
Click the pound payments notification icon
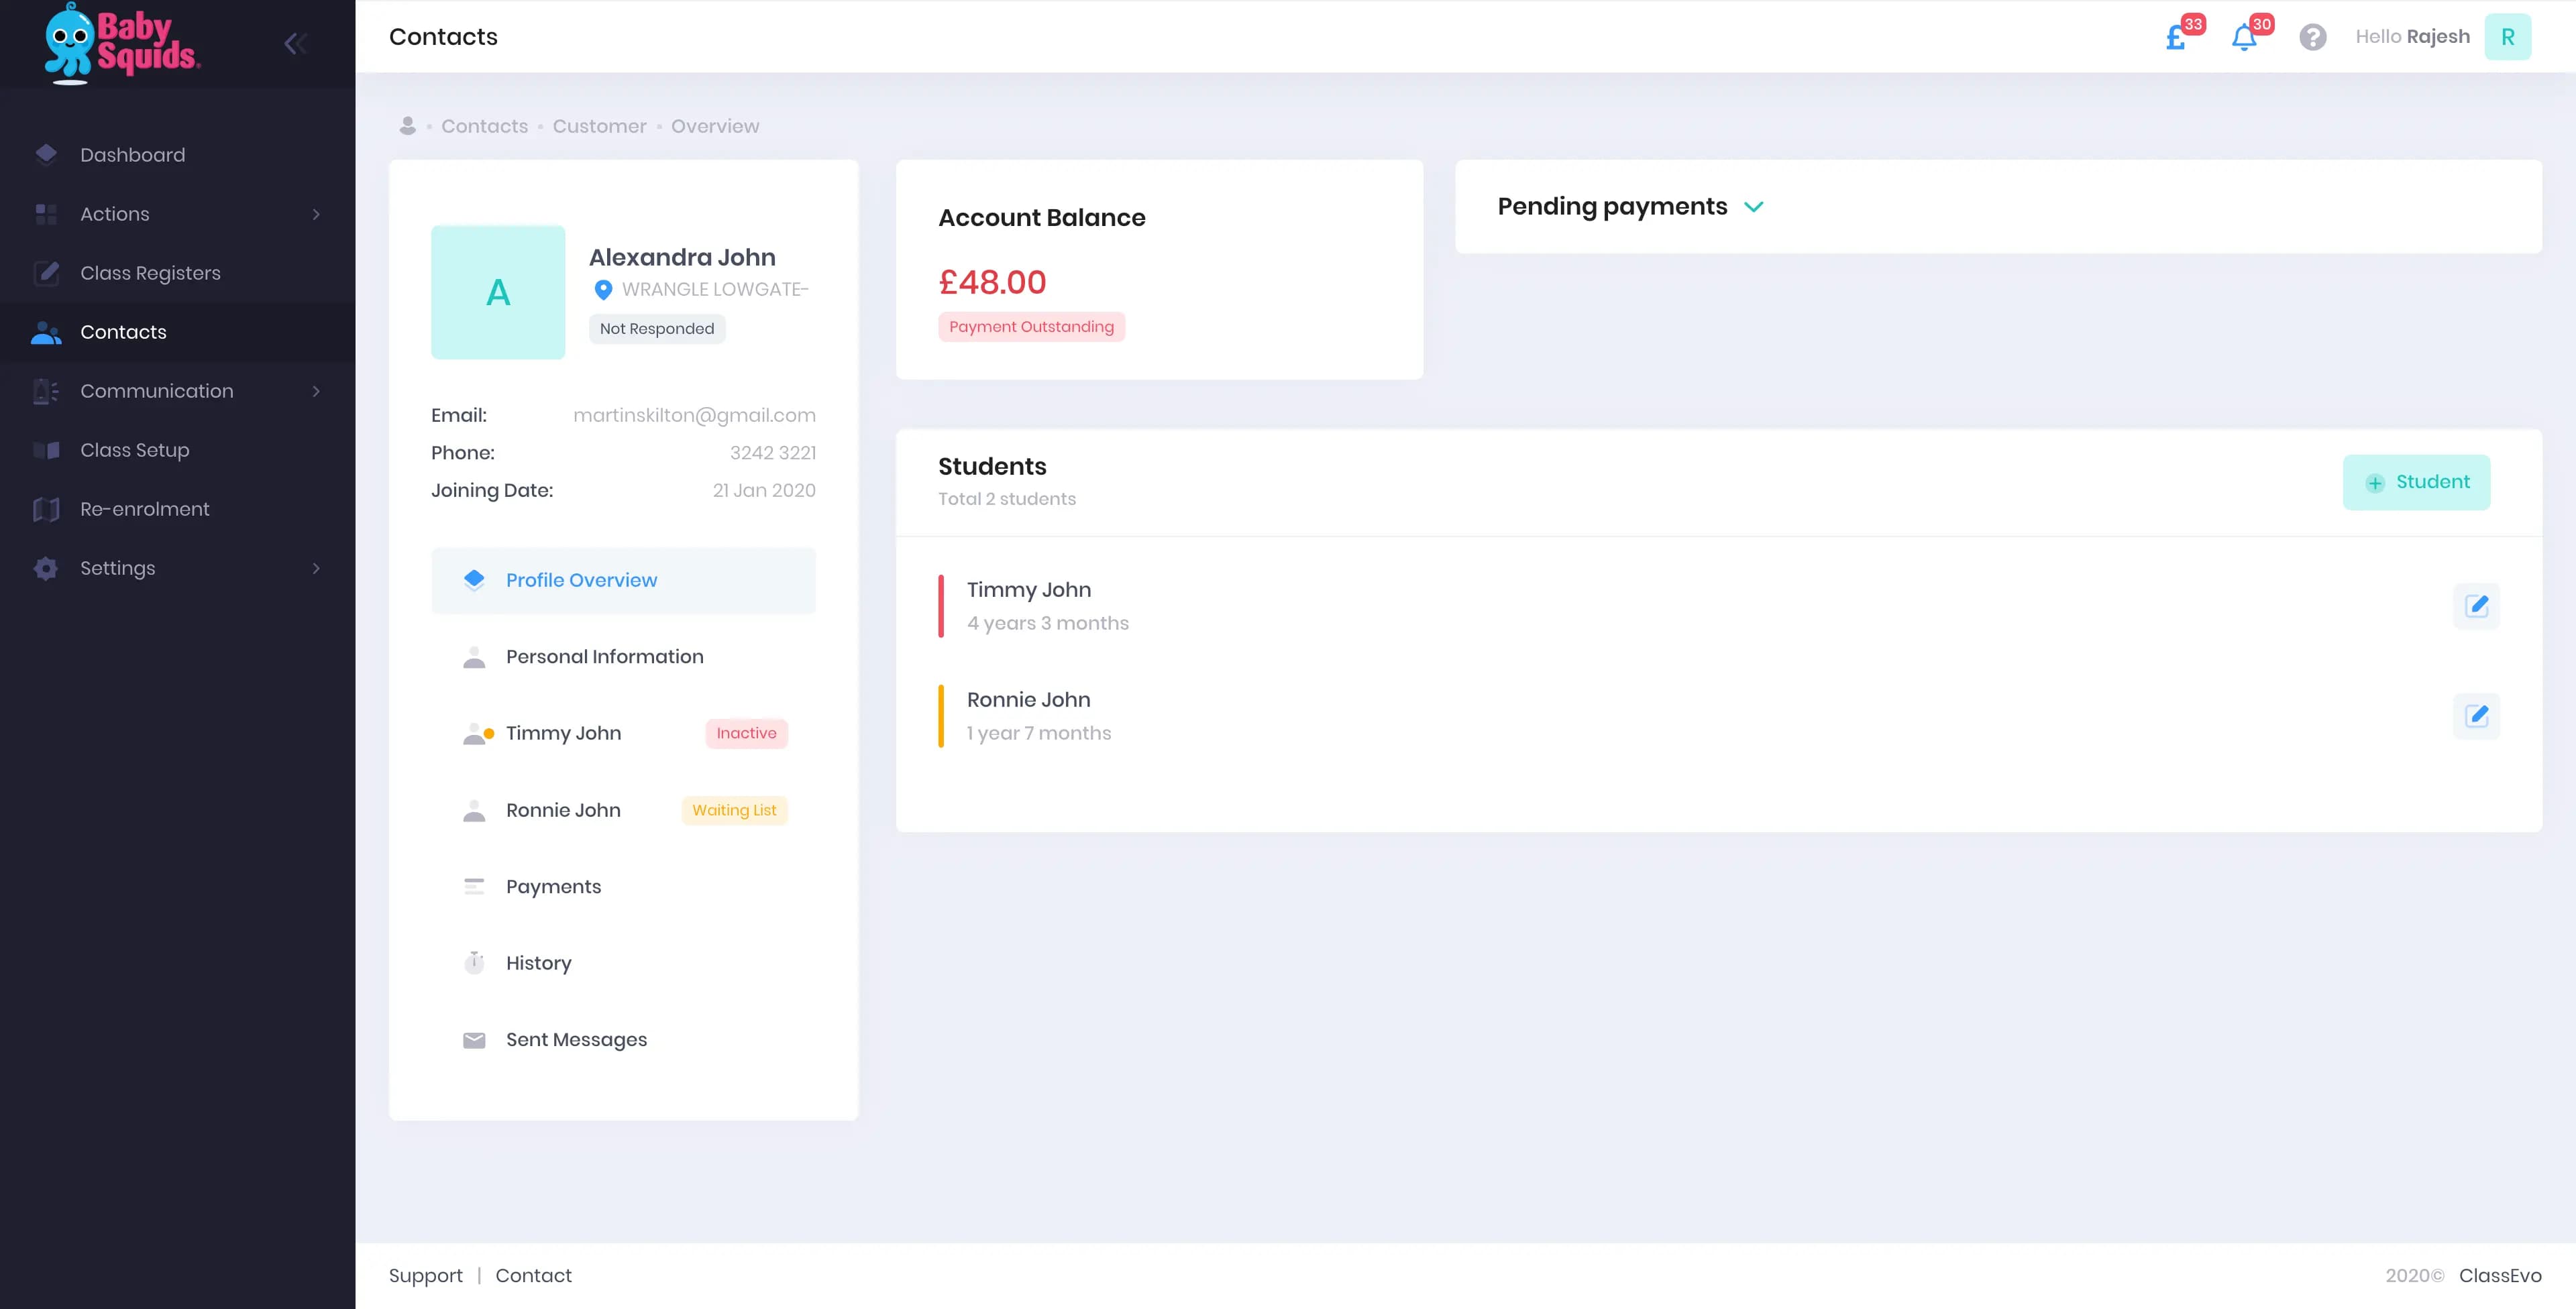coord(2176,38)
